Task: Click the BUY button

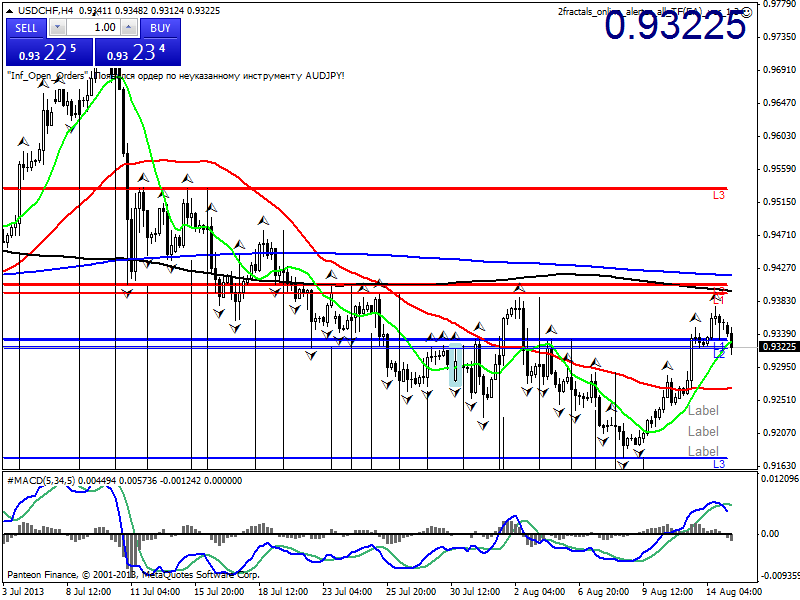Action: click(x=160, y=28)
